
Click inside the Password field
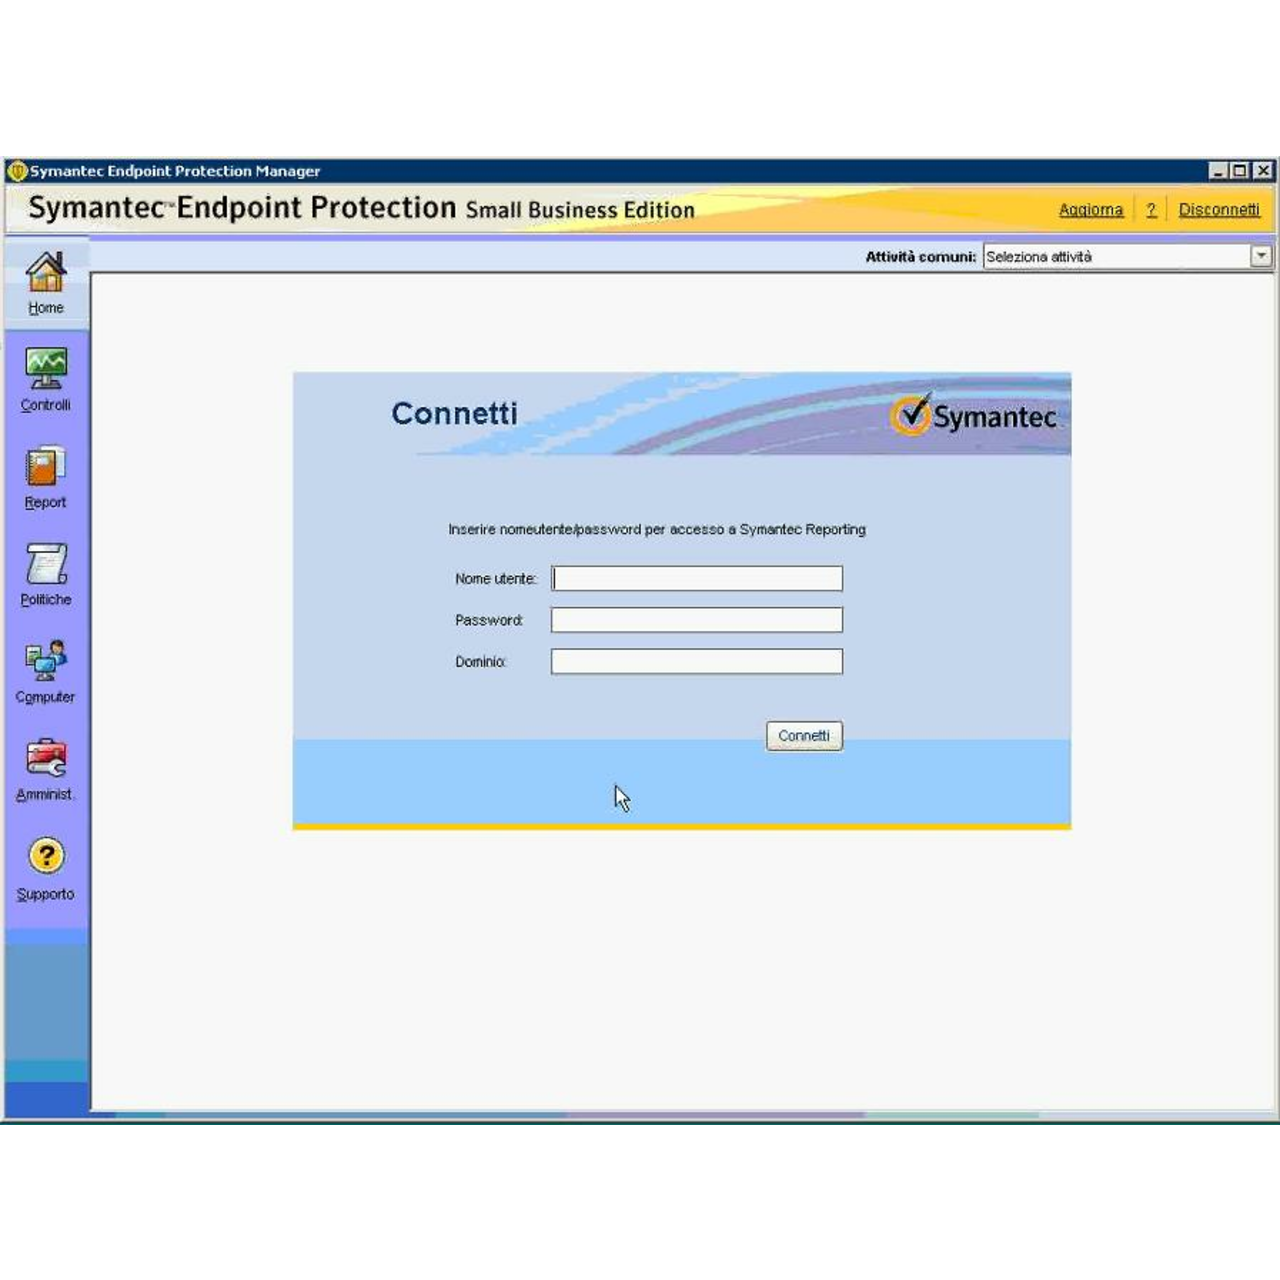[695, 619]
